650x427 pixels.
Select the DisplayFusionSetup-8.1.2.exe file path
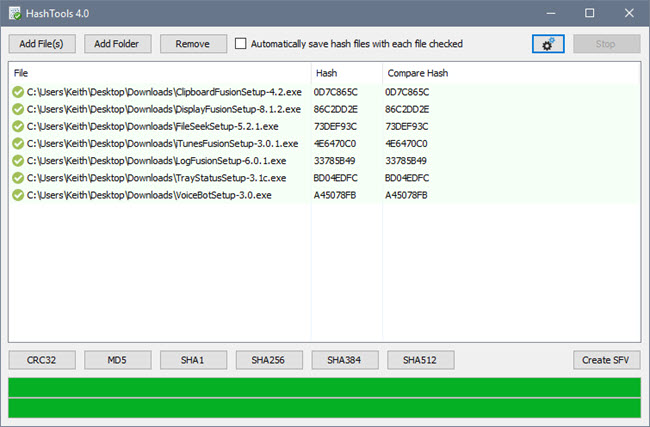(x=164, y=109)
